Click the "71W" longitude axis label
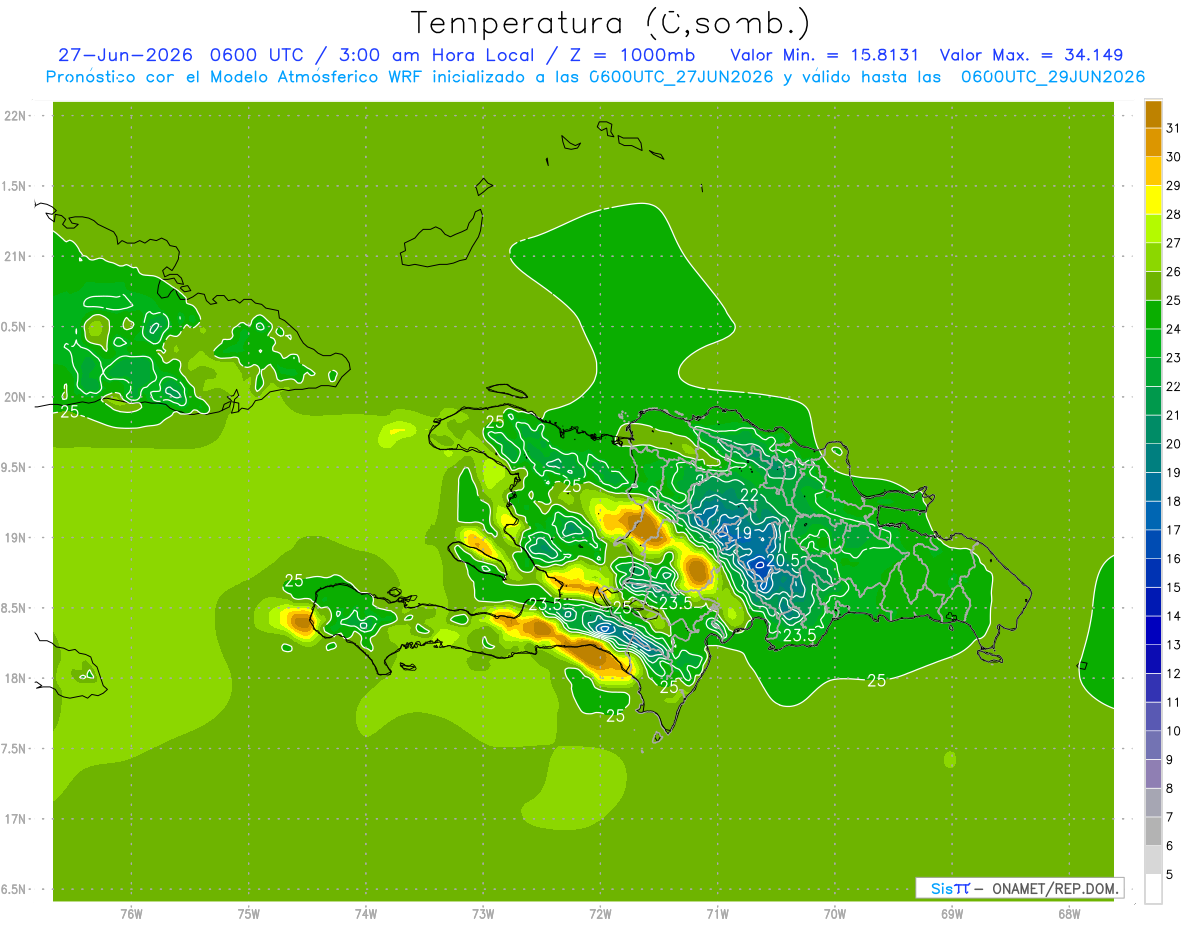This screenshot has width=1200, height=927. pyautogui.click(x=717, y=913)
